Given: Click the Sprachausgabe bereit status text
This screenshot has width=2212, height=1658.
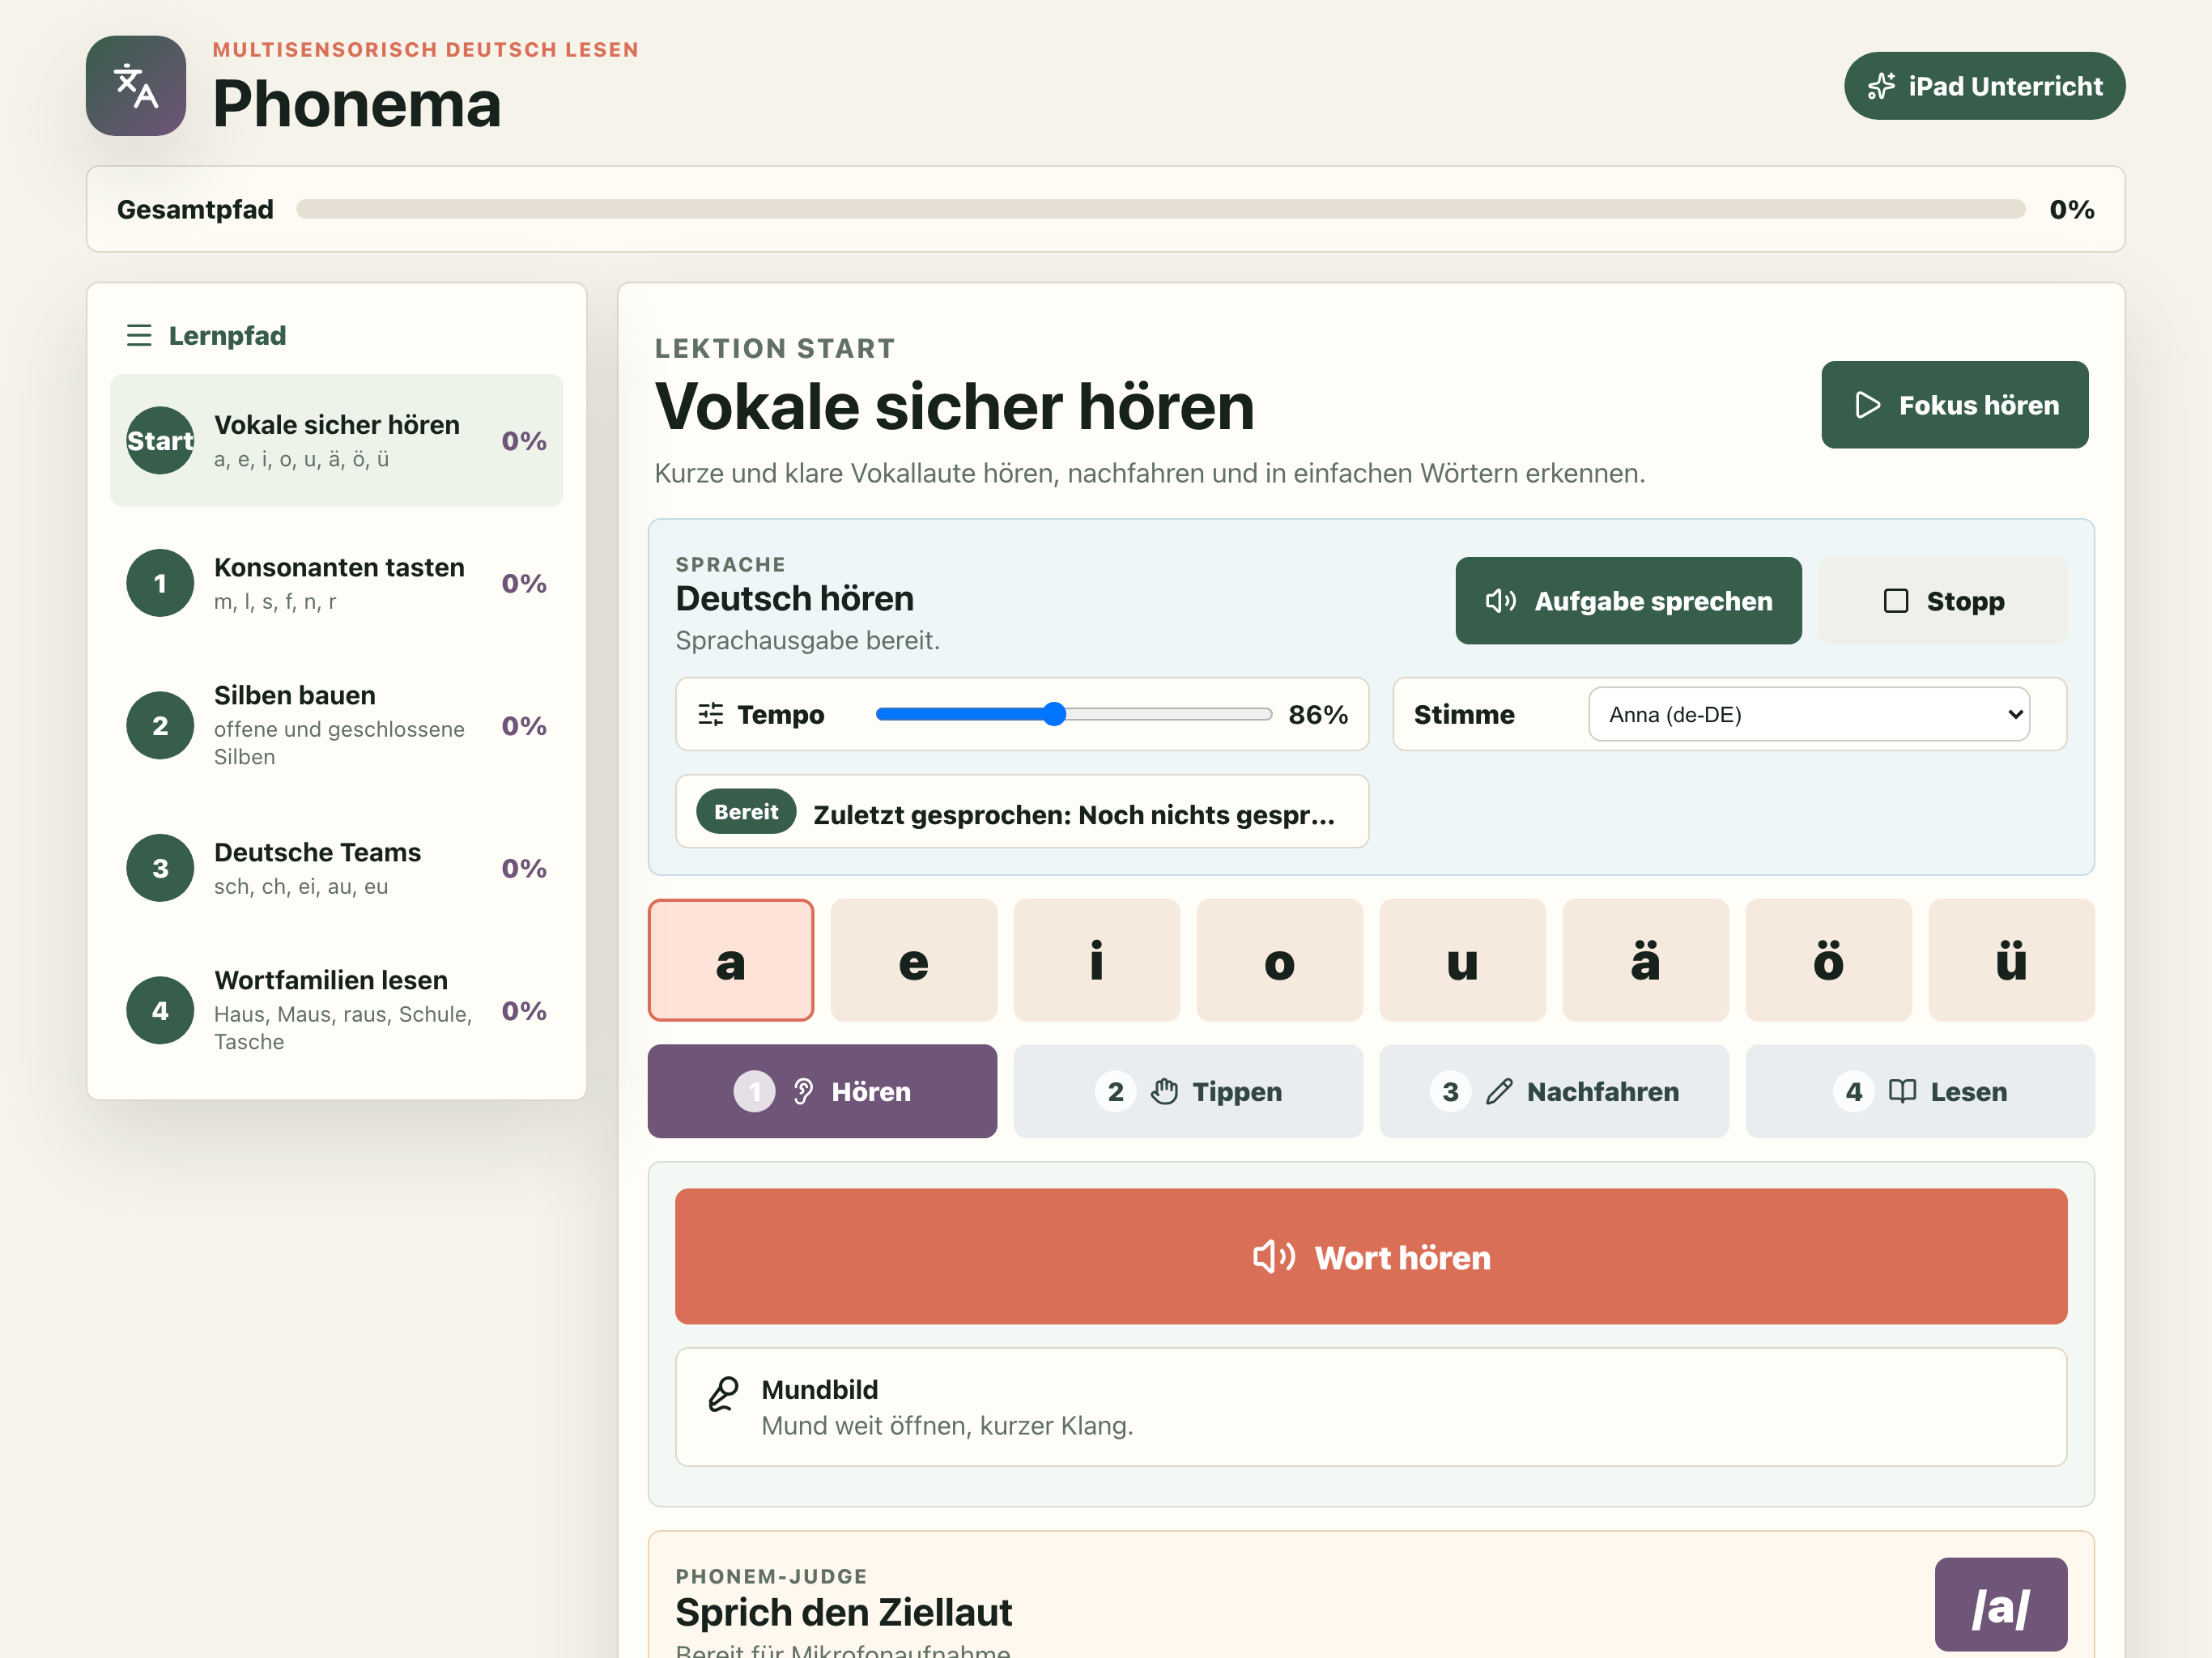Looking at the screenshot, I should point(808,640).
